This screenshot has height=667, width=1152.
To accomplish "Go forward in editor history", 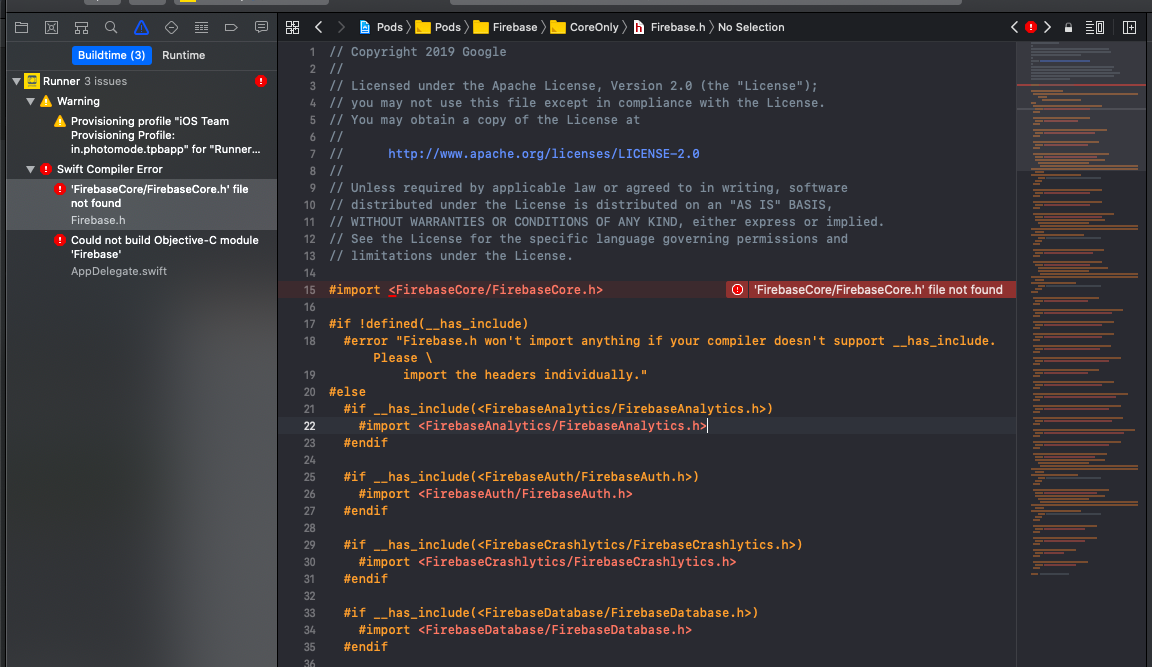I will (341, 27).
